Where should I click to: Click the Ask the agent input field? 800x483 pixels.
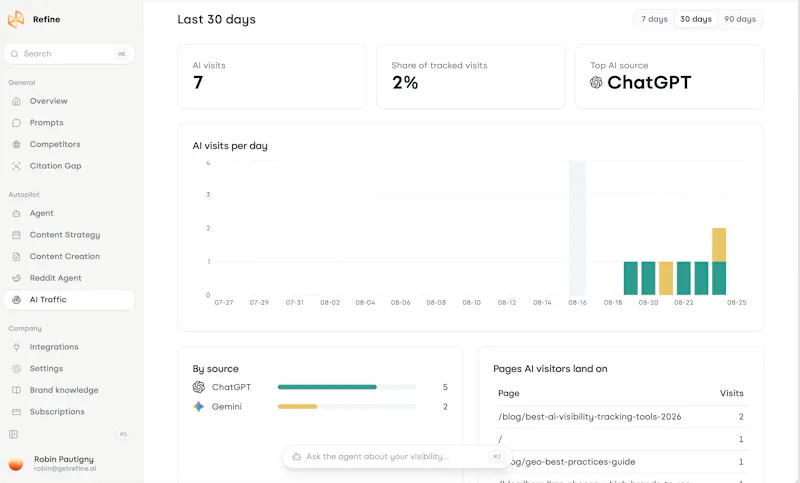tap(395, 456)
